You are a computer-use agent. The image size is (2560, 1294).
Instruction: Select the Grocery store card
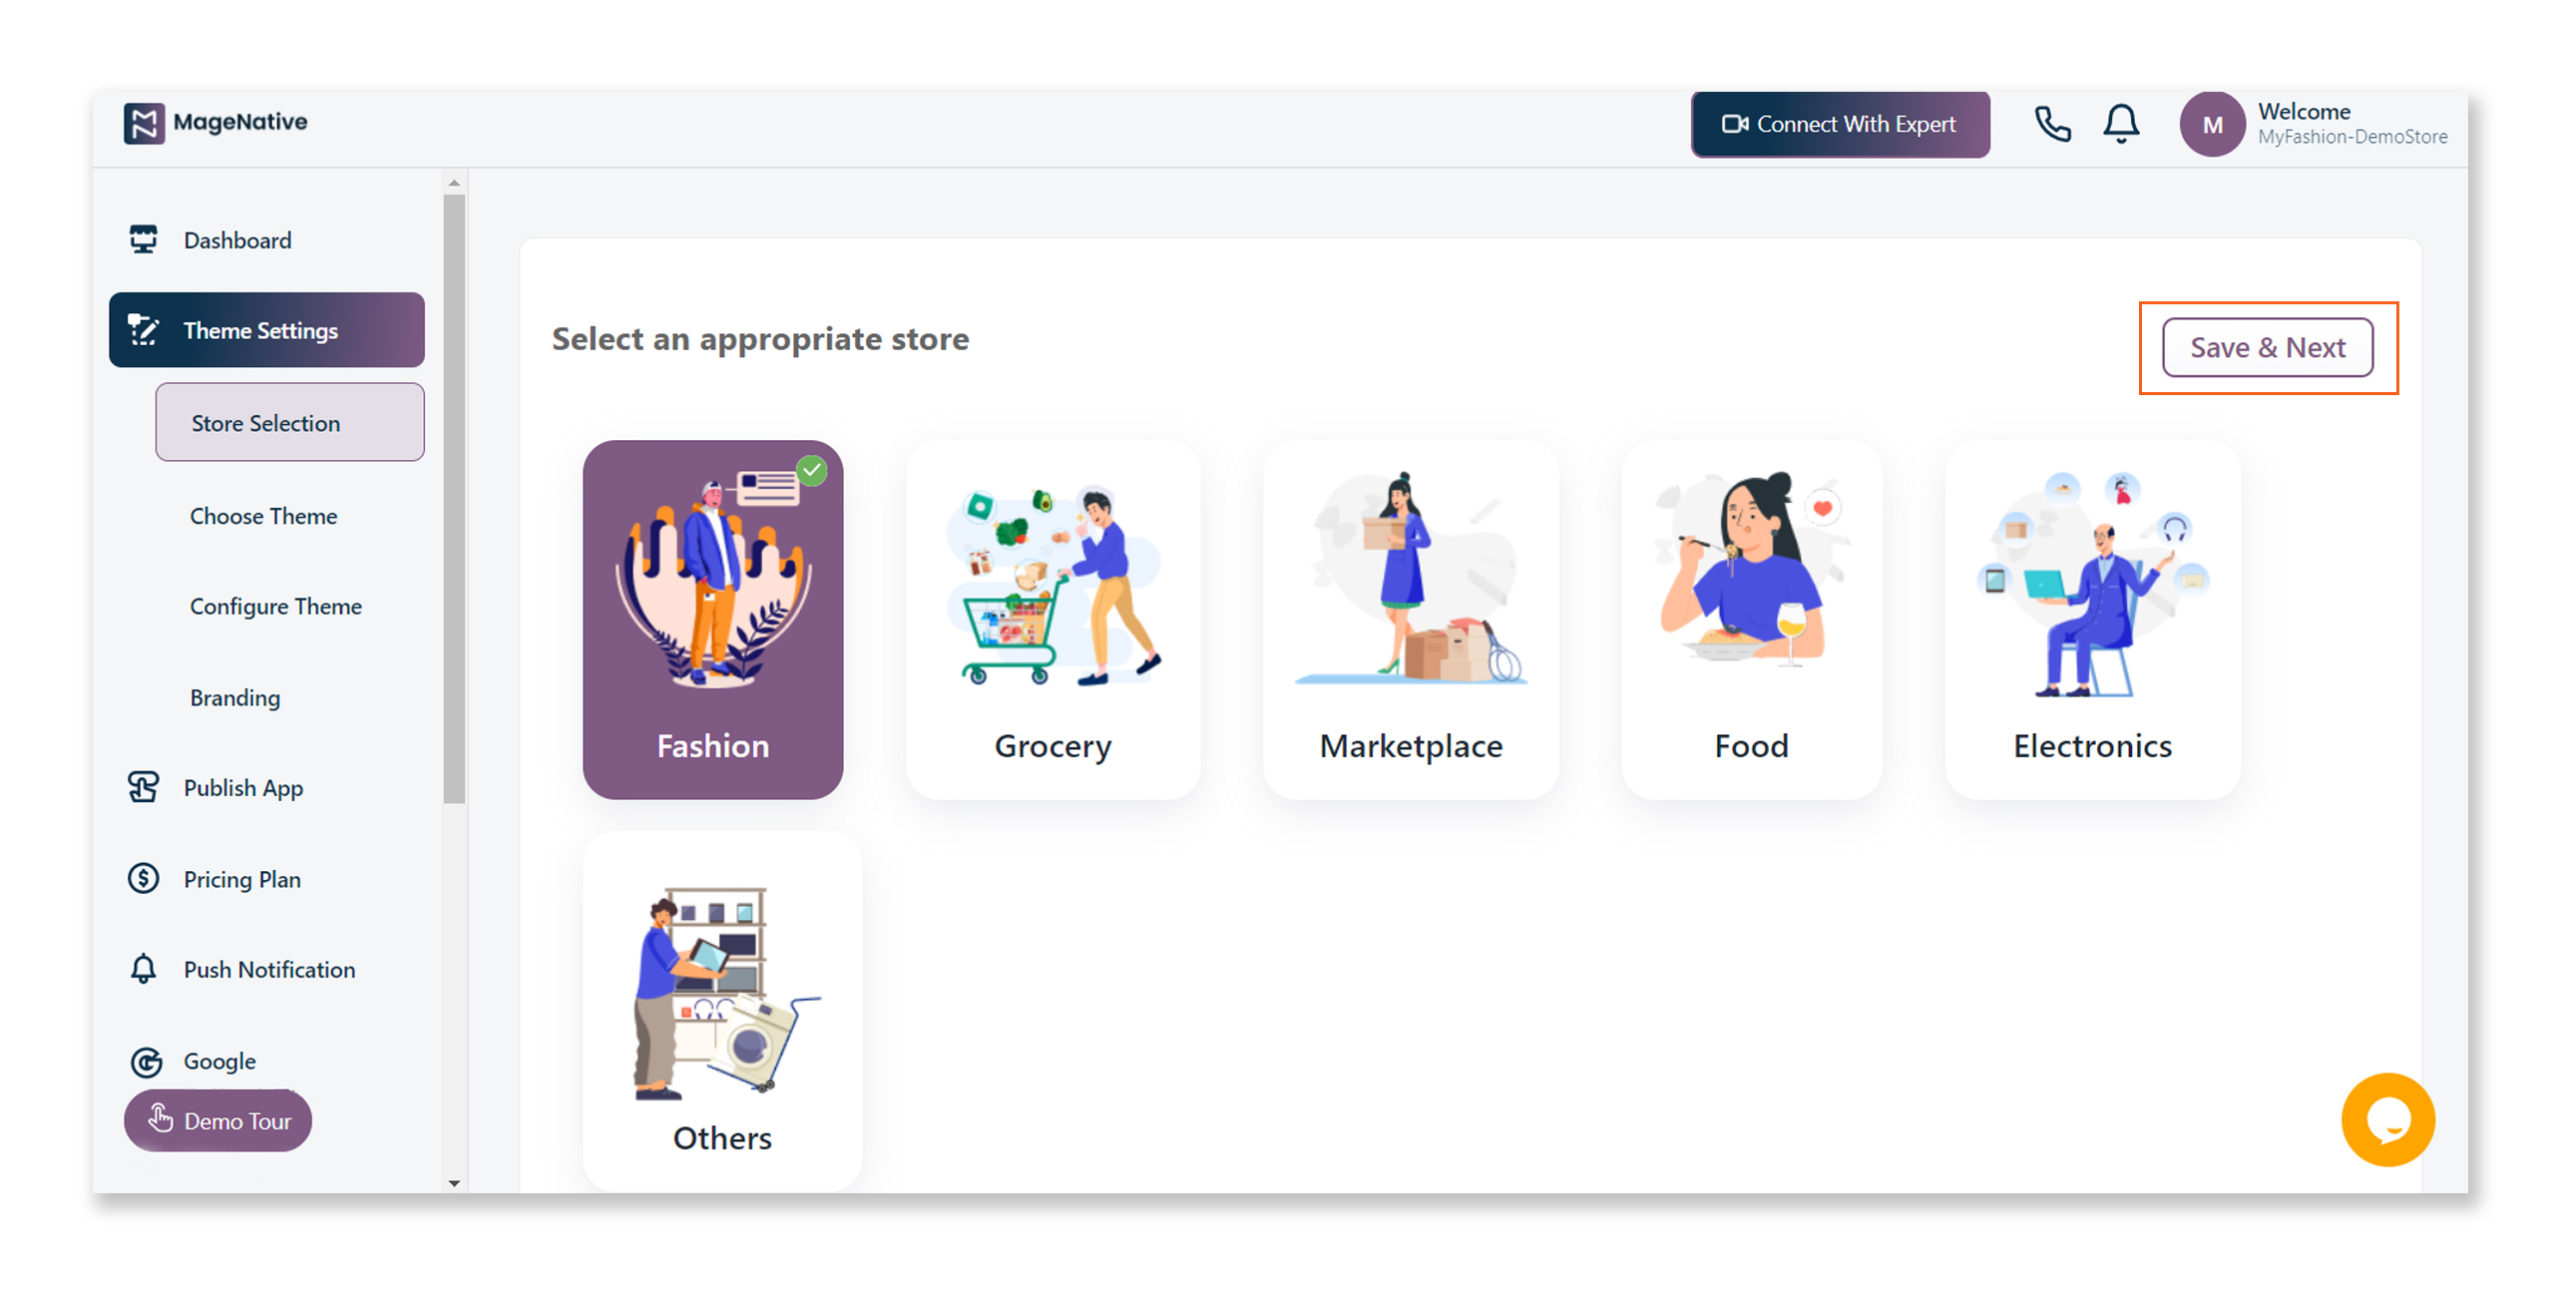point(1052,619)
